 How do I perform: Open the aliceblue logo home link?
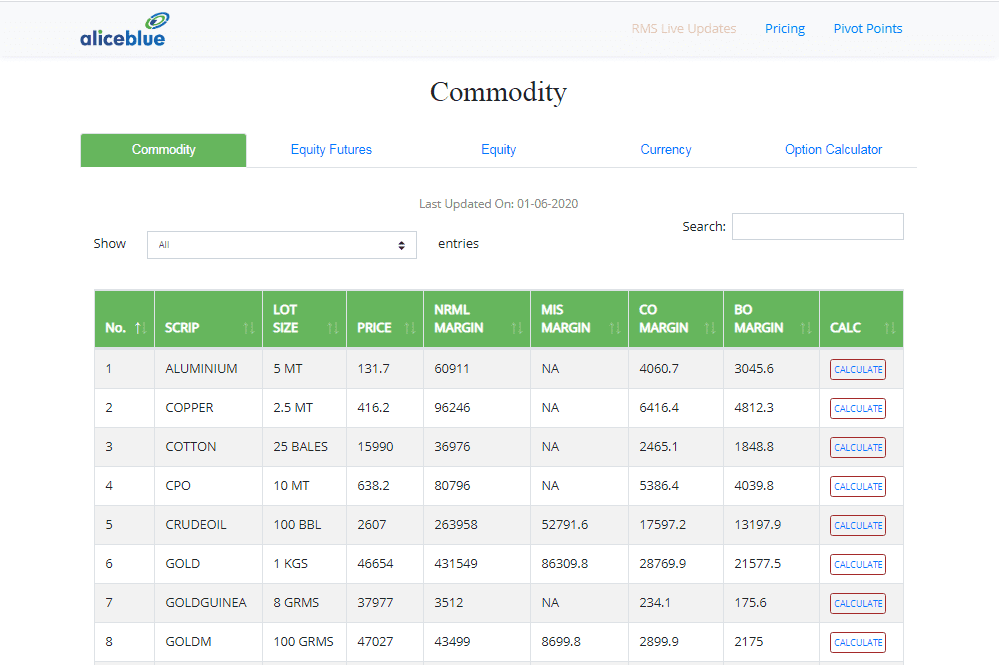pyautogui.click(x=124, y=29)
